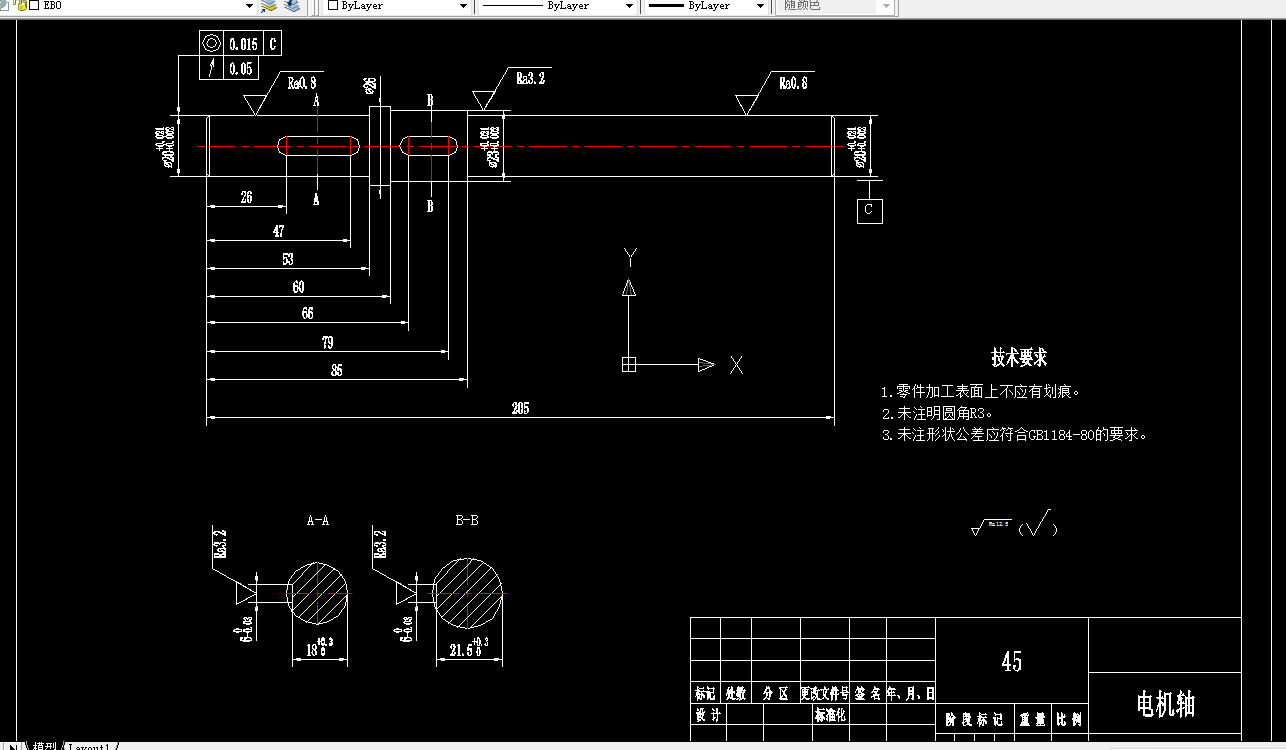Select the 0.015 concentricity tolerance value
Image resolution: width=1286 pixels, height=750 pixels.
click(243, 44)
